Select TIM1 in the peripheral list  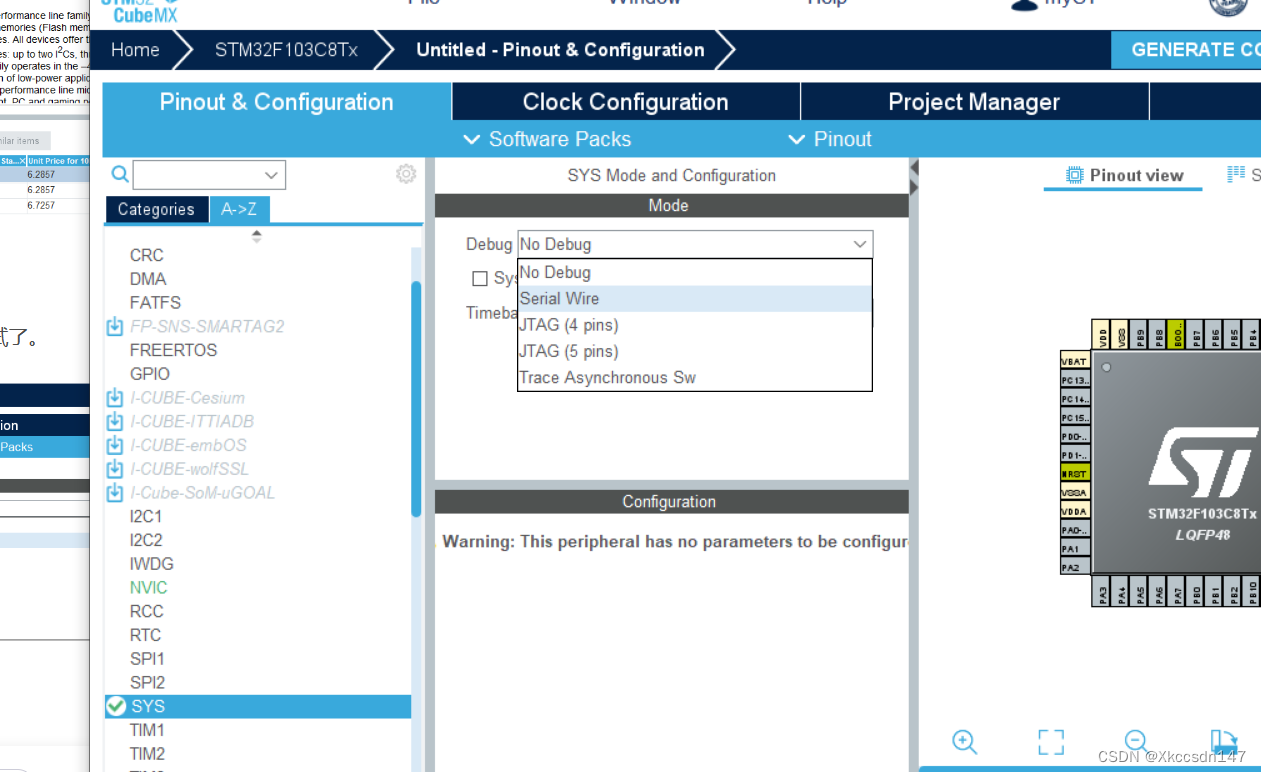tap(147, 730)
